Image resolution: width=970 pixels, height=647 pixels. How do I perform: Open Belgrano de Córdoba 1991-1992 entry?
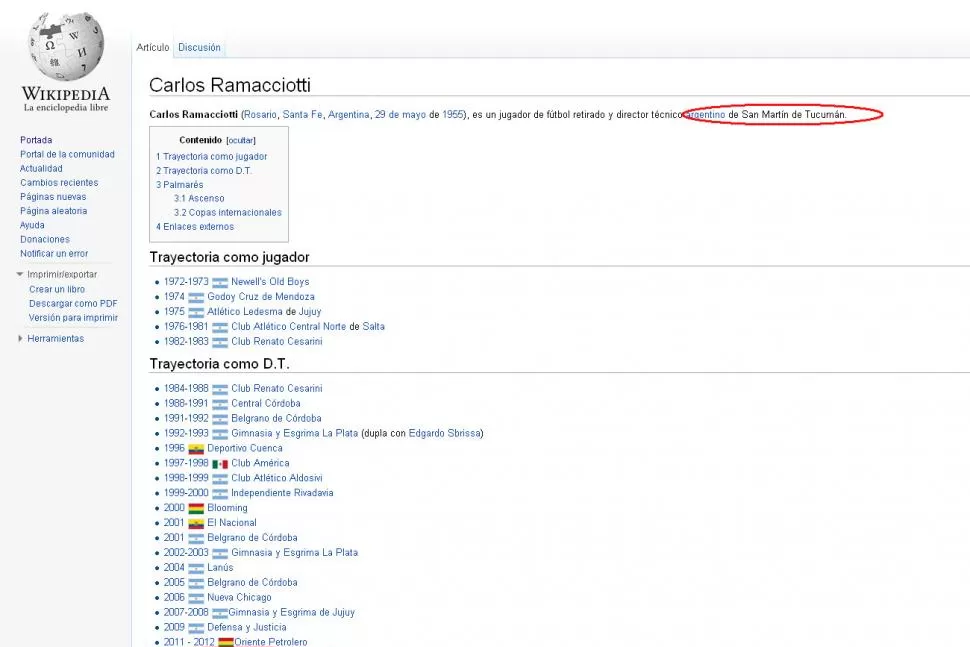[x=277, y=418]
